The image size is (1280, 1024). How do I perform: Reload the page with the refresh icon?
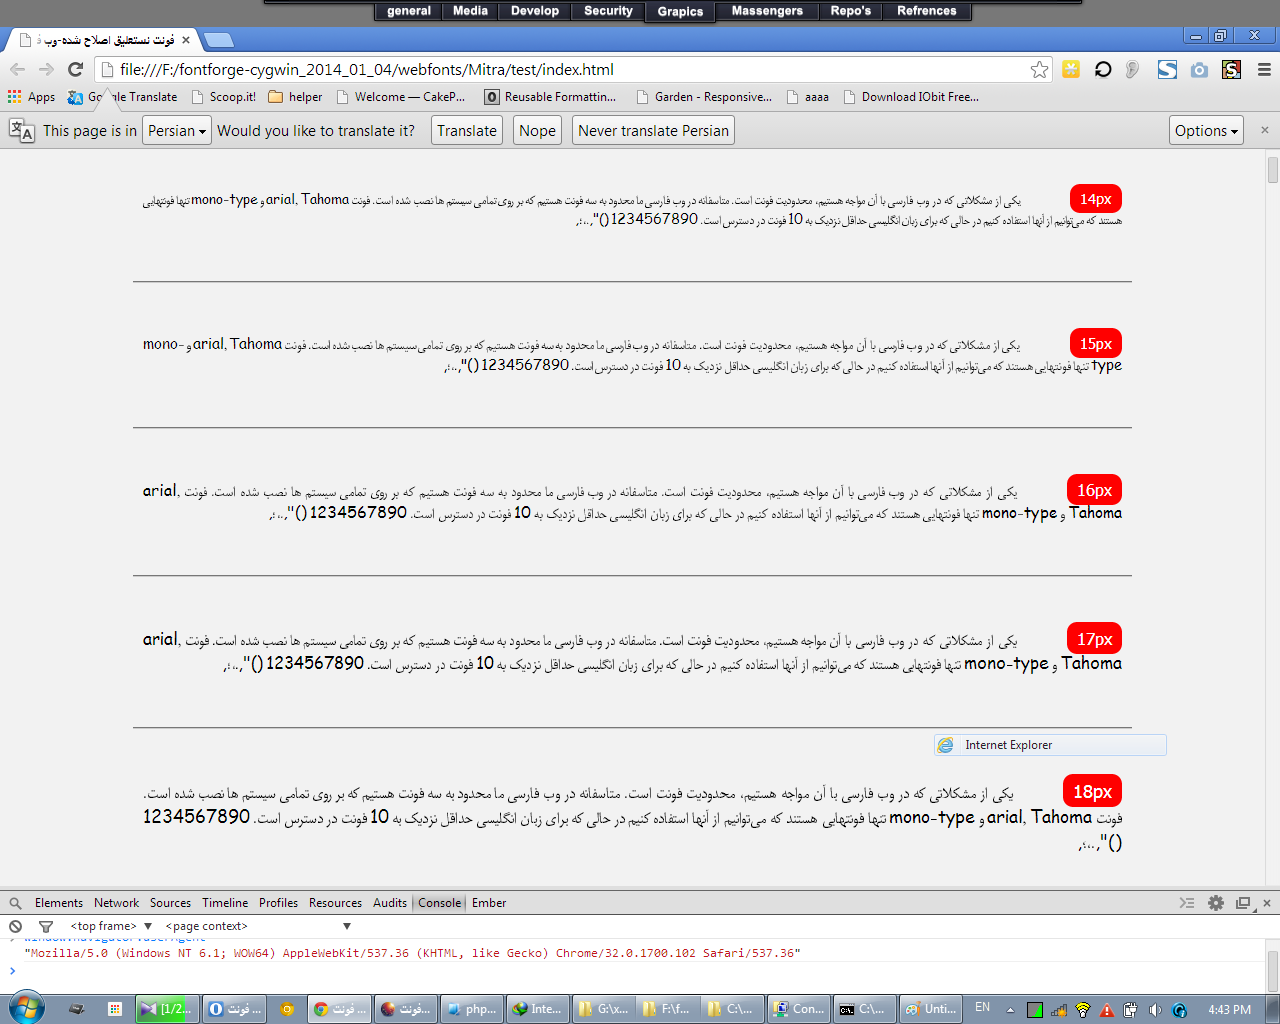point(75,69)
